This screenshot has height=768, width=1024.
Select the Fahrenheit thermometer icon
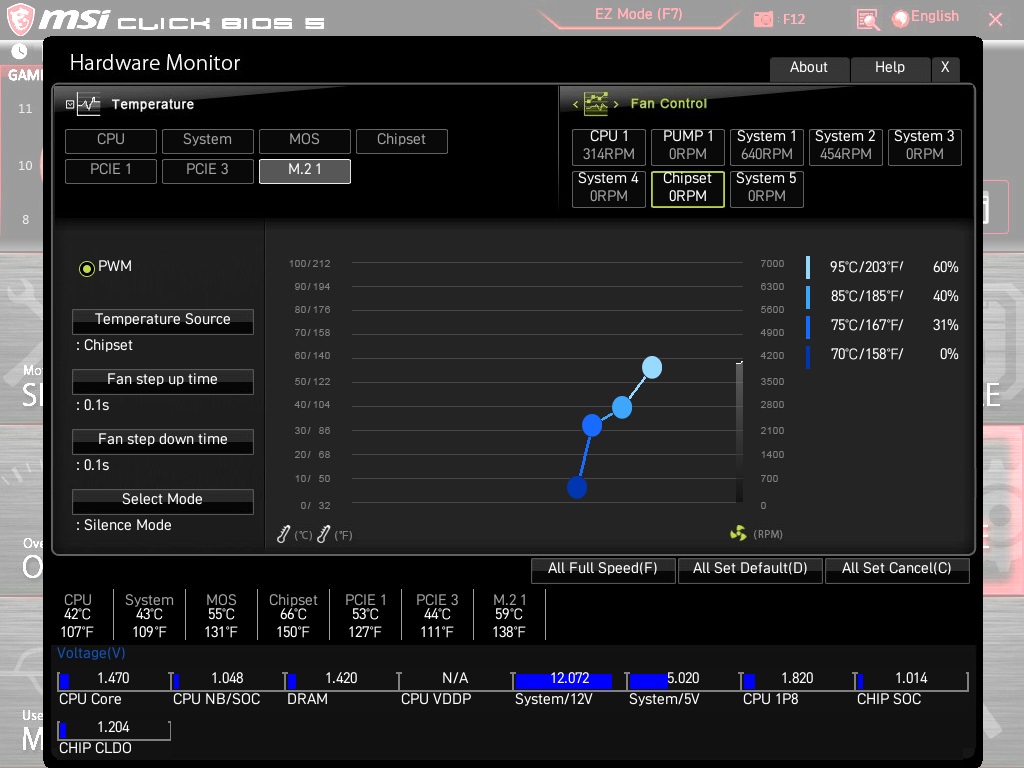[323, 534]
